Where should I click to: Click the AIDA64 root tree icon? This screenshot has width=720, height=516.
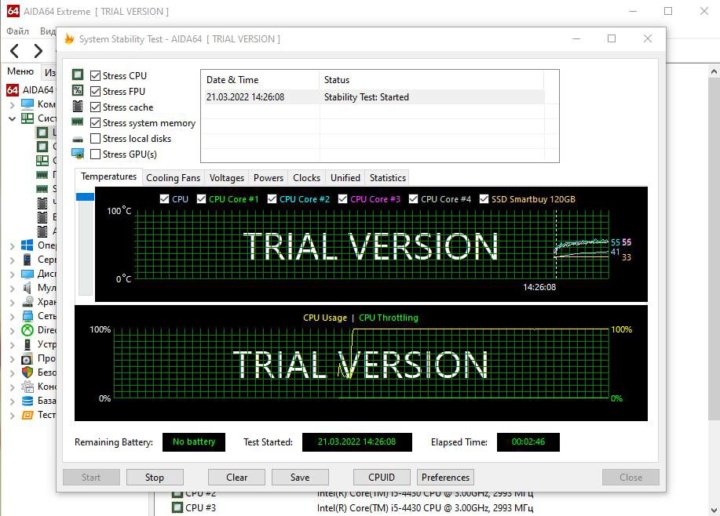pos(13,90)
